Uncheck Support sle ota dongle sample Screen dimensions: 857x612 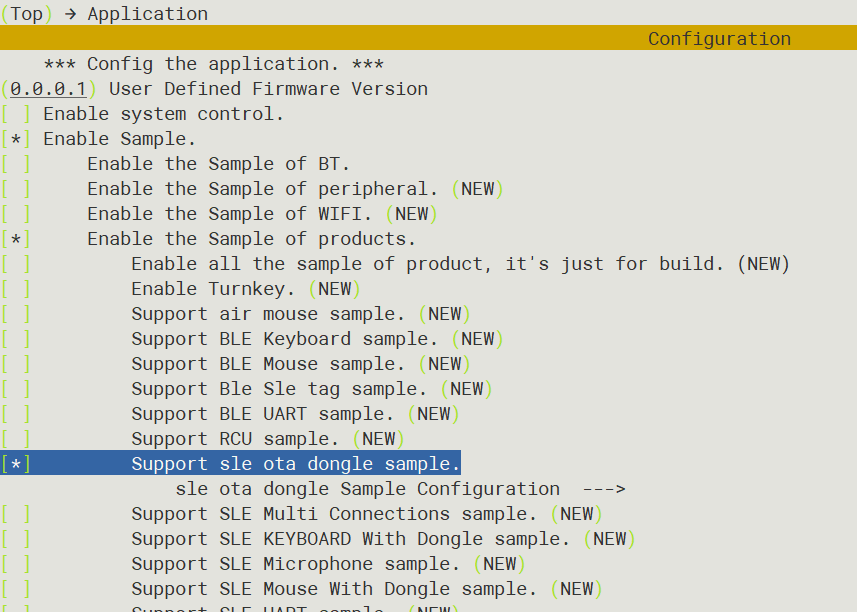coord(16,464)
